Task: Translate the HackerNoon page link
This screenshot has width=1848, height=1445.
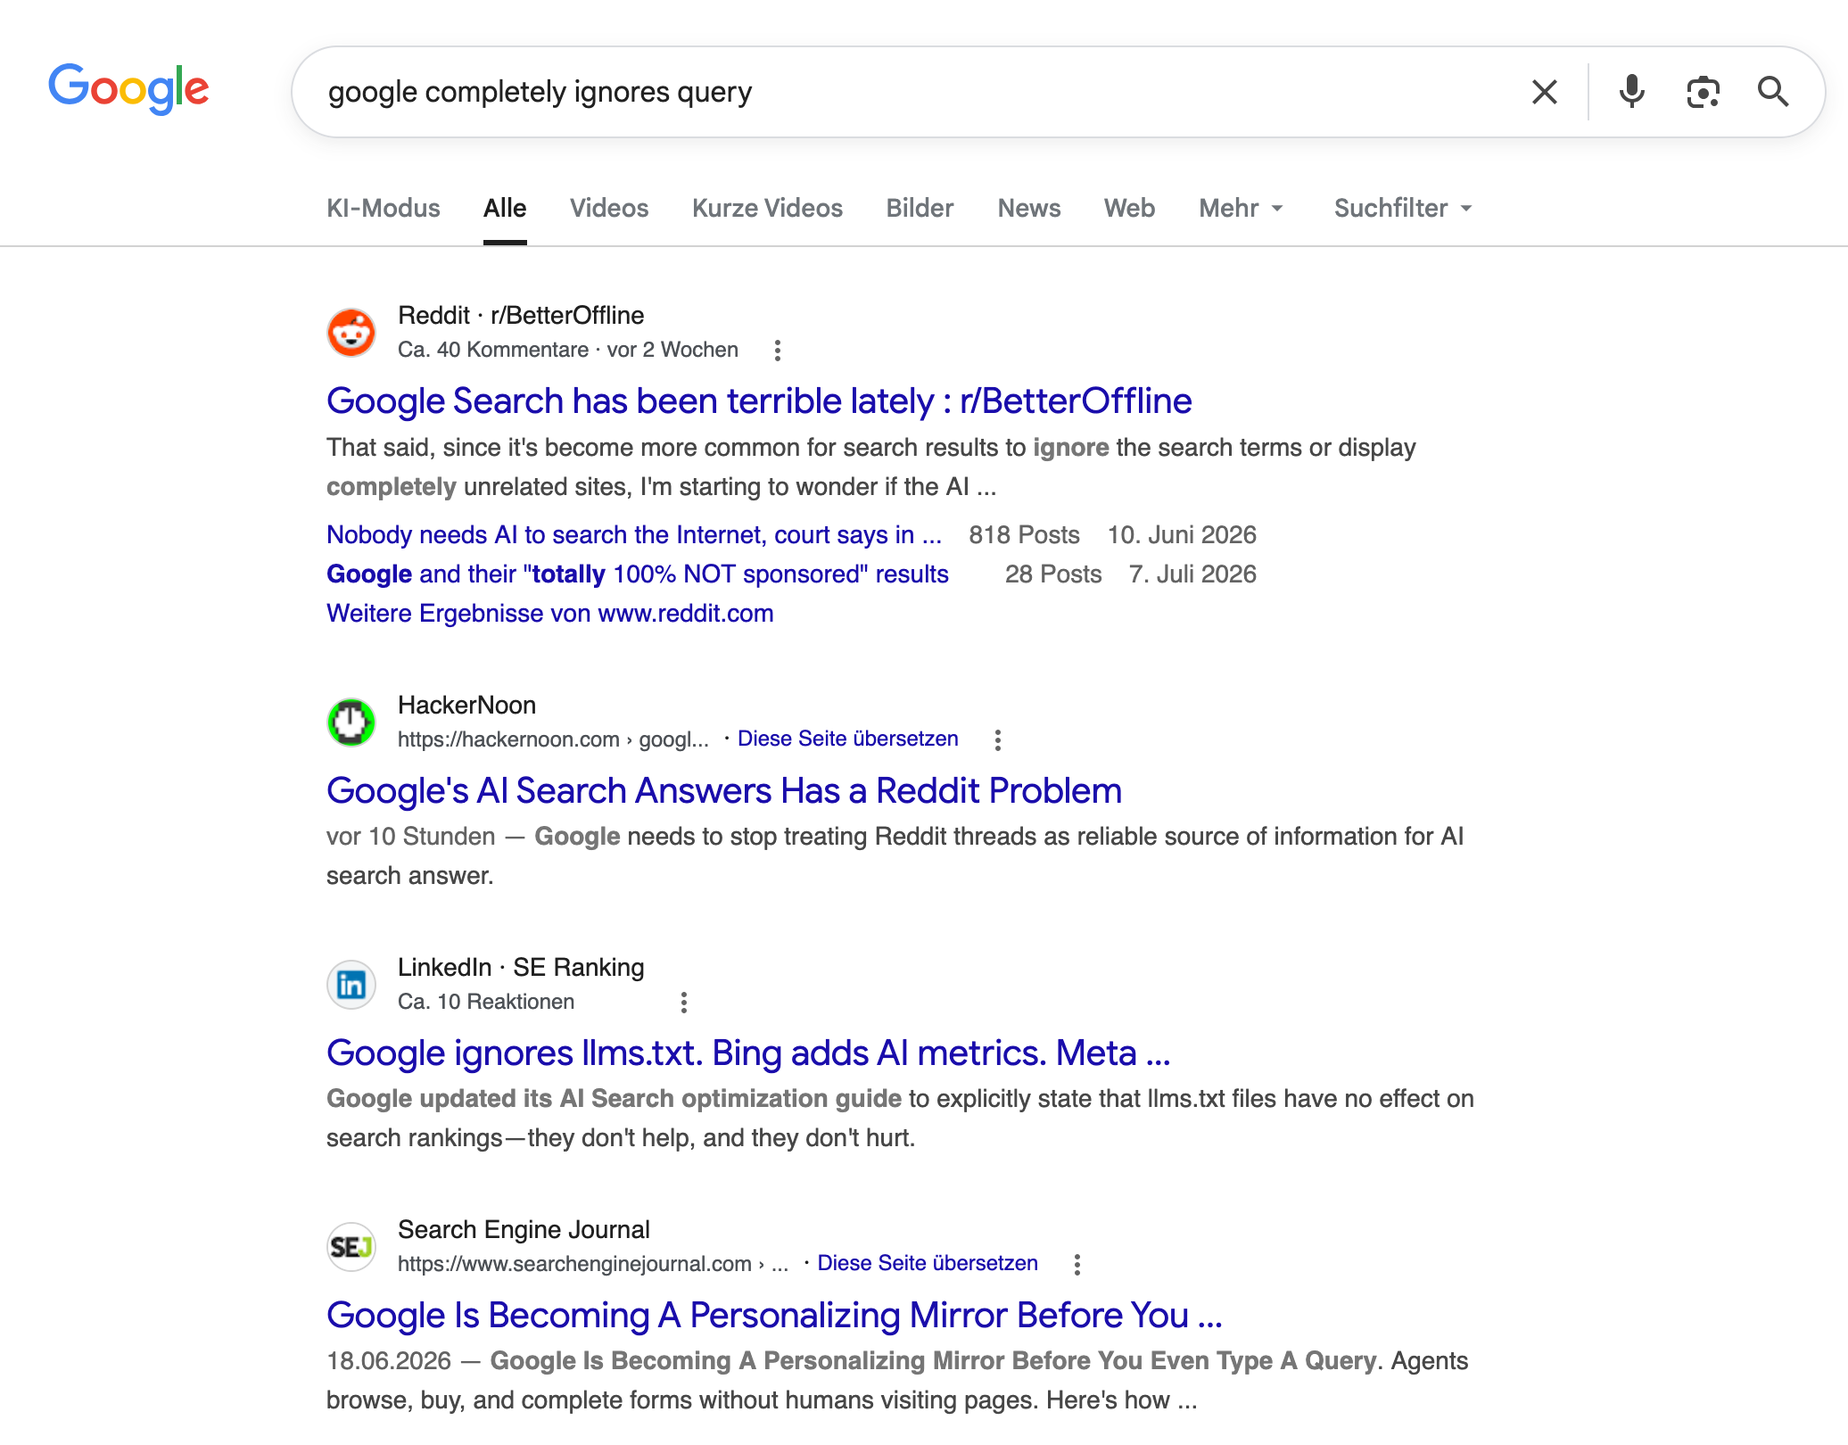Action: click(x=847, y=739)
